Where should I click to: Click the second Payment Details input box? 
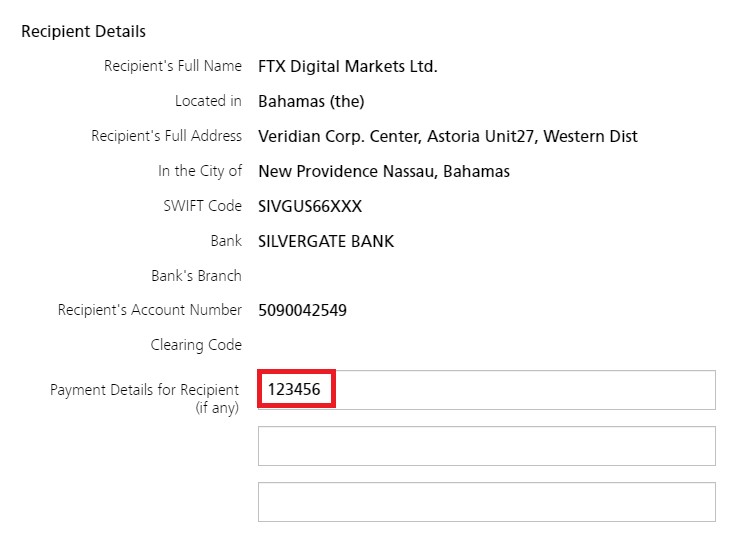pos(486,446)
